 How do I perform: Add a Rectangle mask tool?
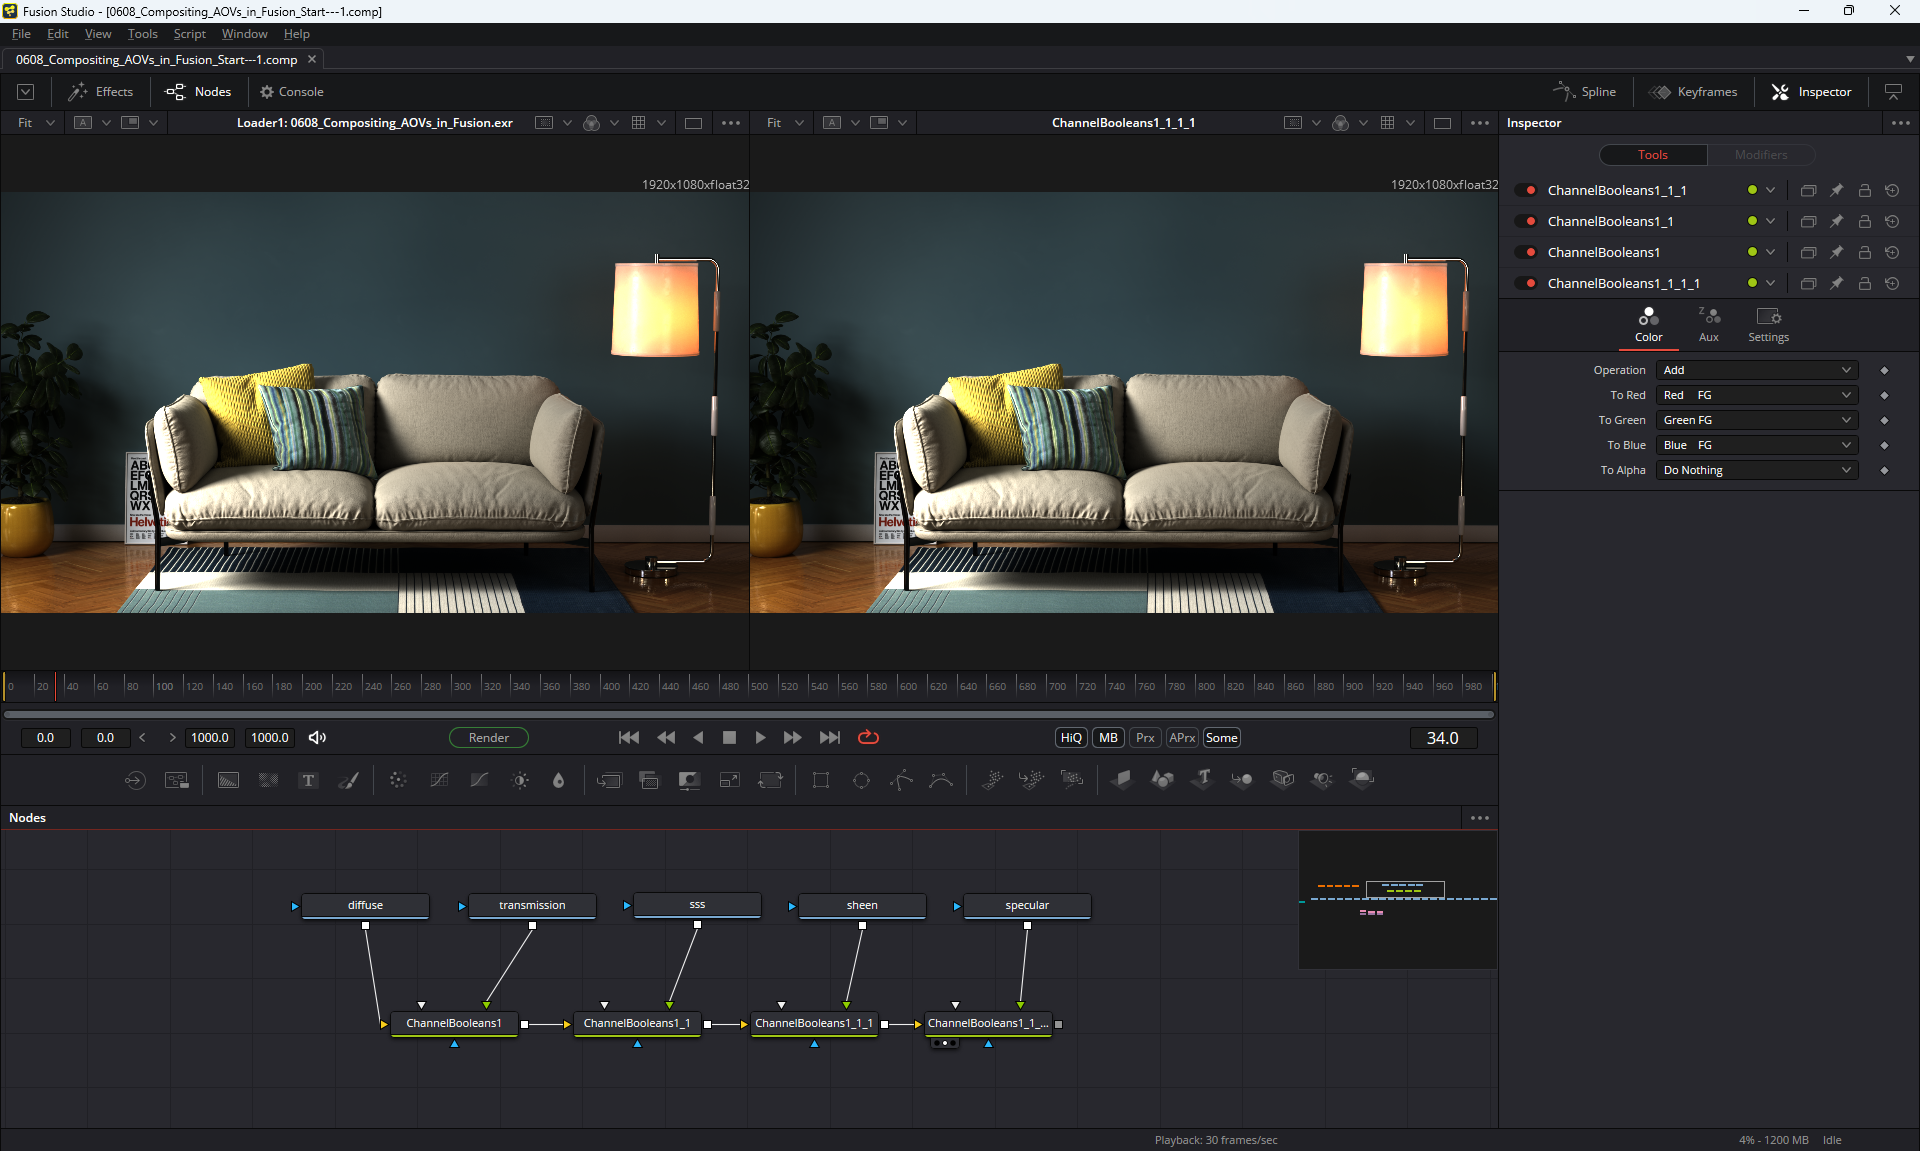pos(821,780)
